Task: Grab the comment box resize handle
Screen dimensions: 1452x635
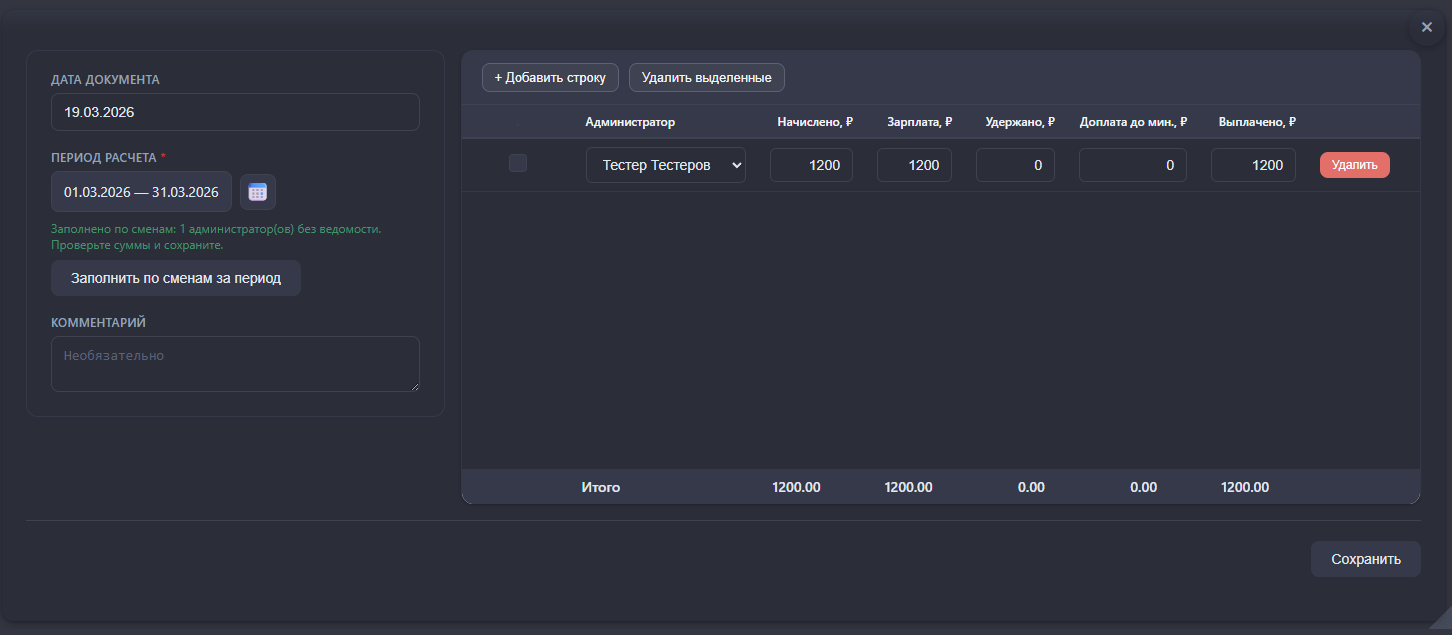Action: [x=414, y=386]
